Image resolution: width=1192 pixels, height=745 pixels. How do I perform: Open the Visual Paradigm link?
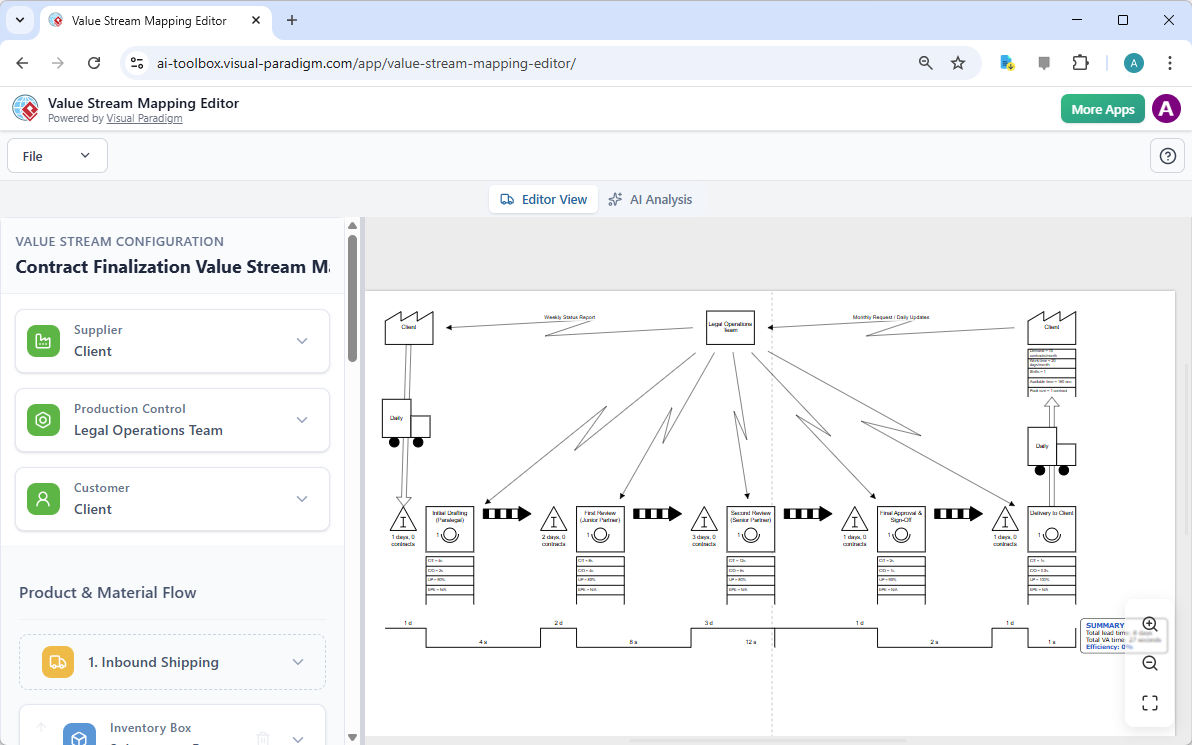[x=144, y=118]
